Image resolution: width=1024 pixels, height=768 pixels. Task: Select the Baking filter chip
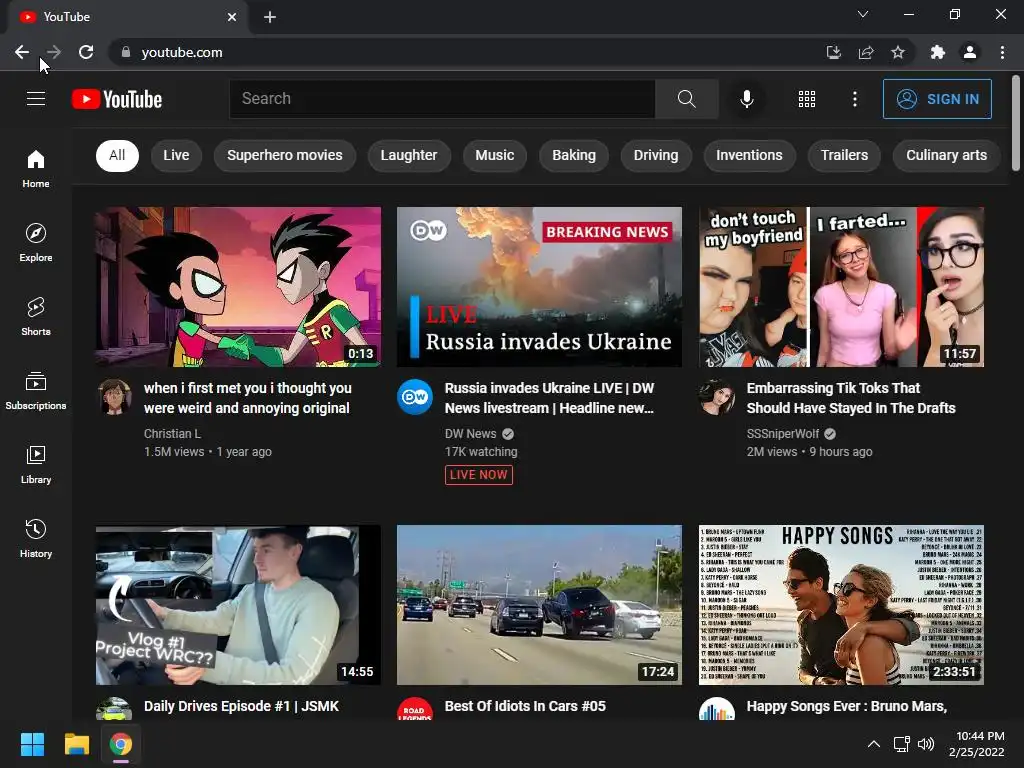point(573,155)
